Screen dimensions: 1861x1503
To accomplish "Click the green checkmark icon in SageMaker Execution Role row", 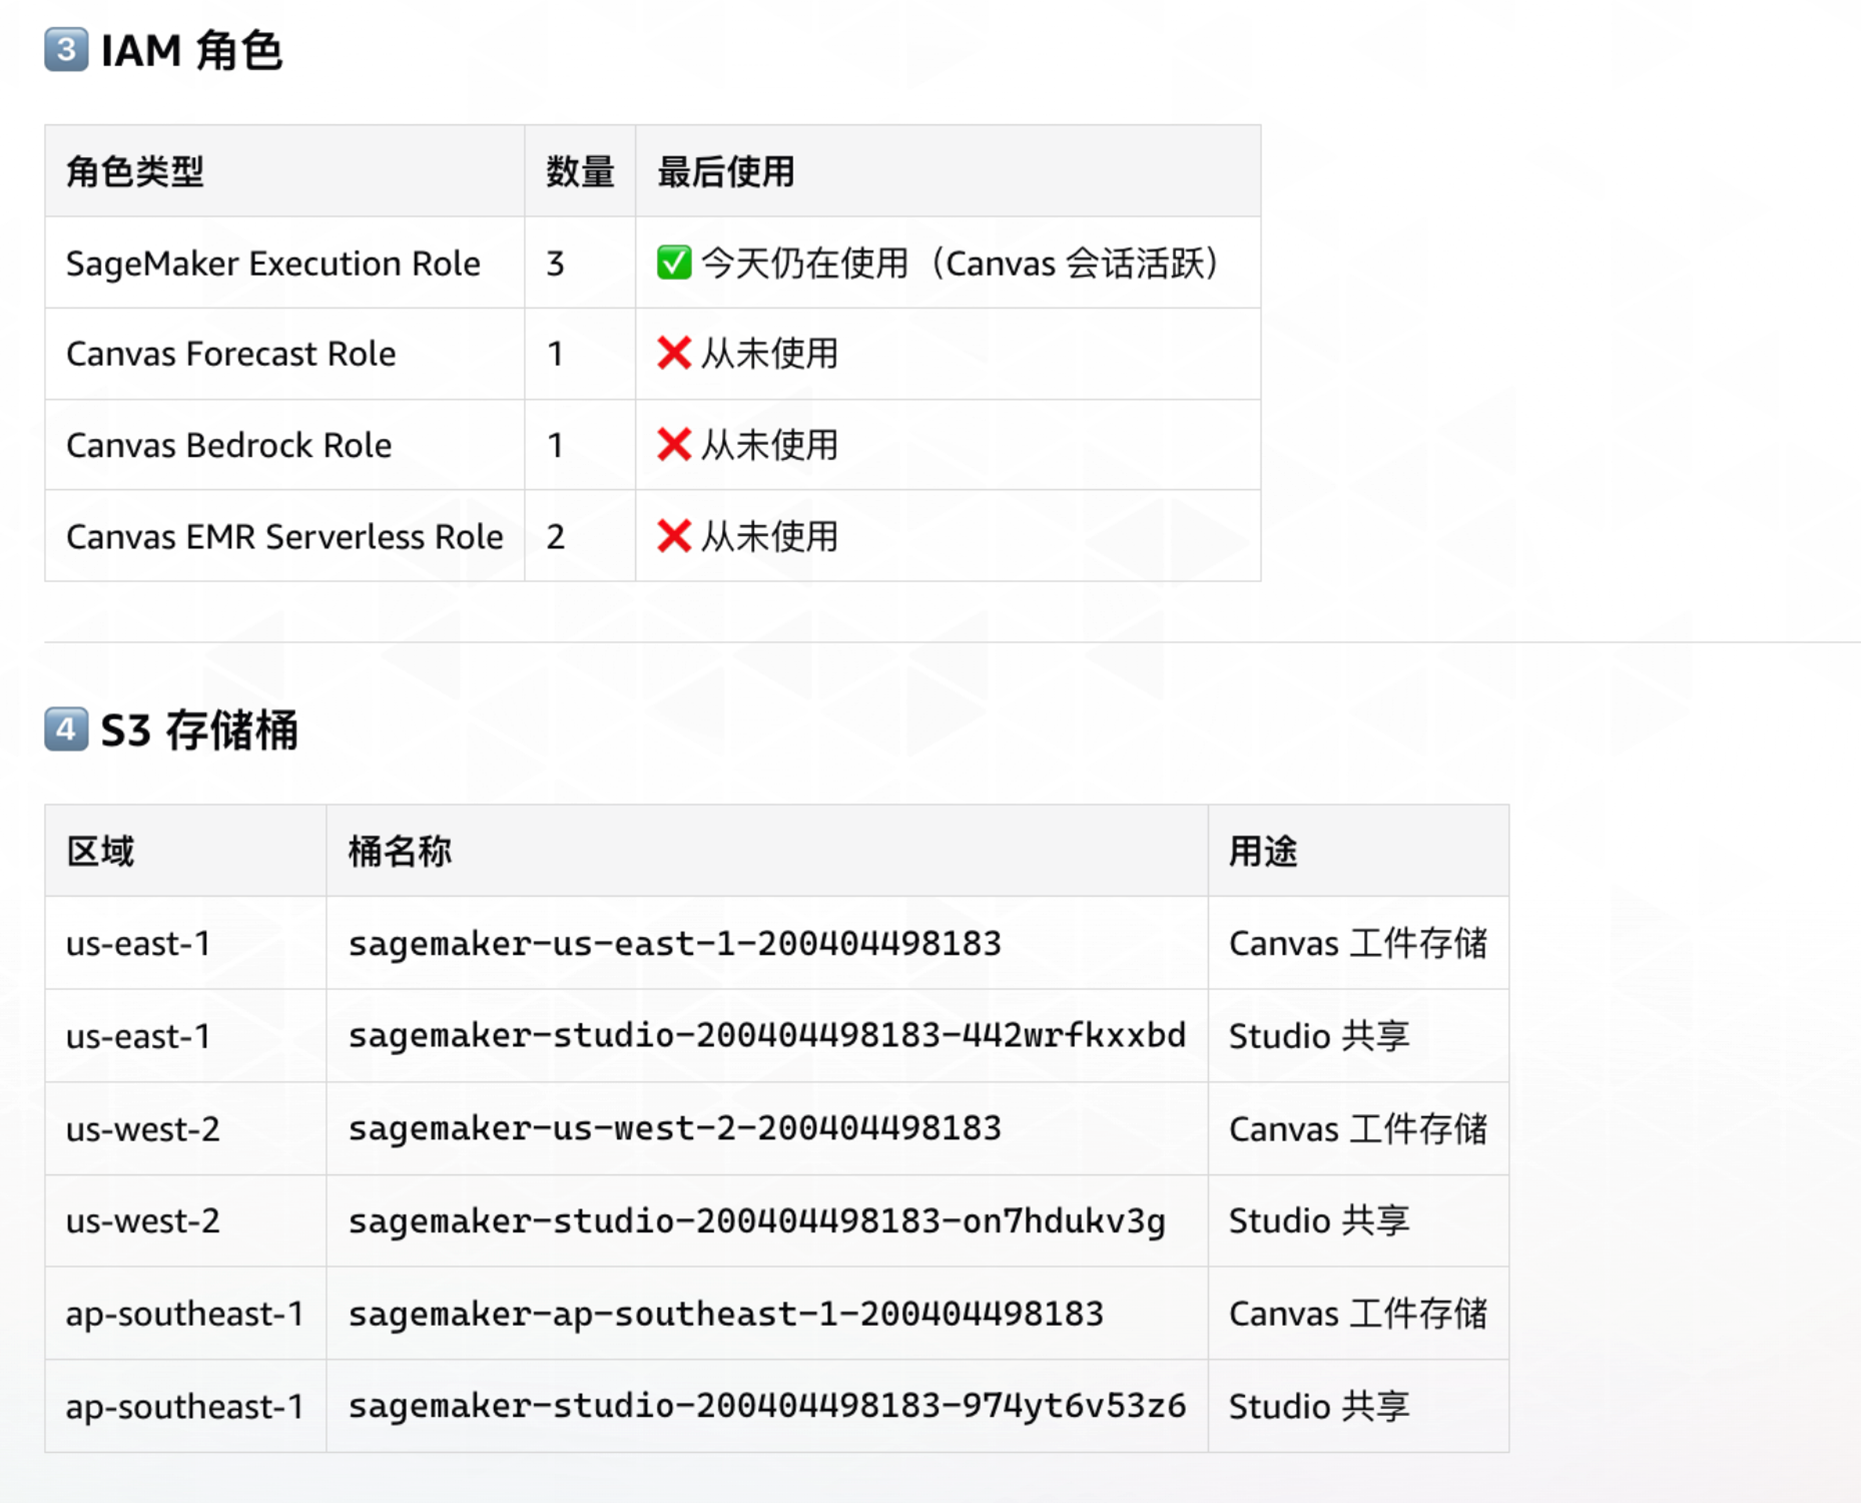I will (x=674, y=263).
